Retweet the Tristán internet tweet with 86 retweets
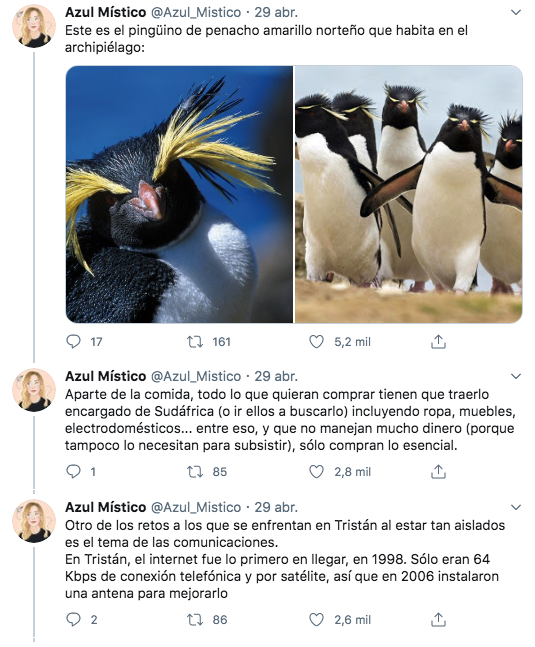The image size is (535, 647). pos(195,619)
